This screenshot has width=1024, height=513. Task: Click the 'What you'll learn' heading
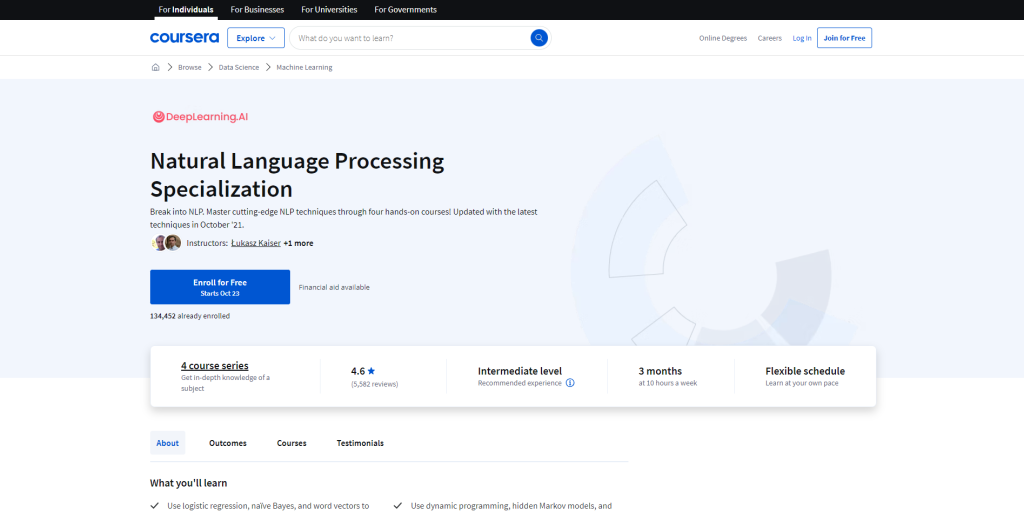click(189, 483)
